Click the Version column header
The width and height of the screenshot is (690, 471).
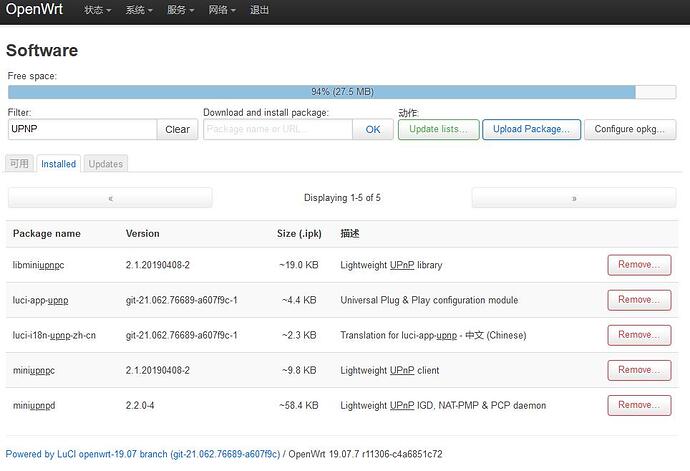pos(143,234)
